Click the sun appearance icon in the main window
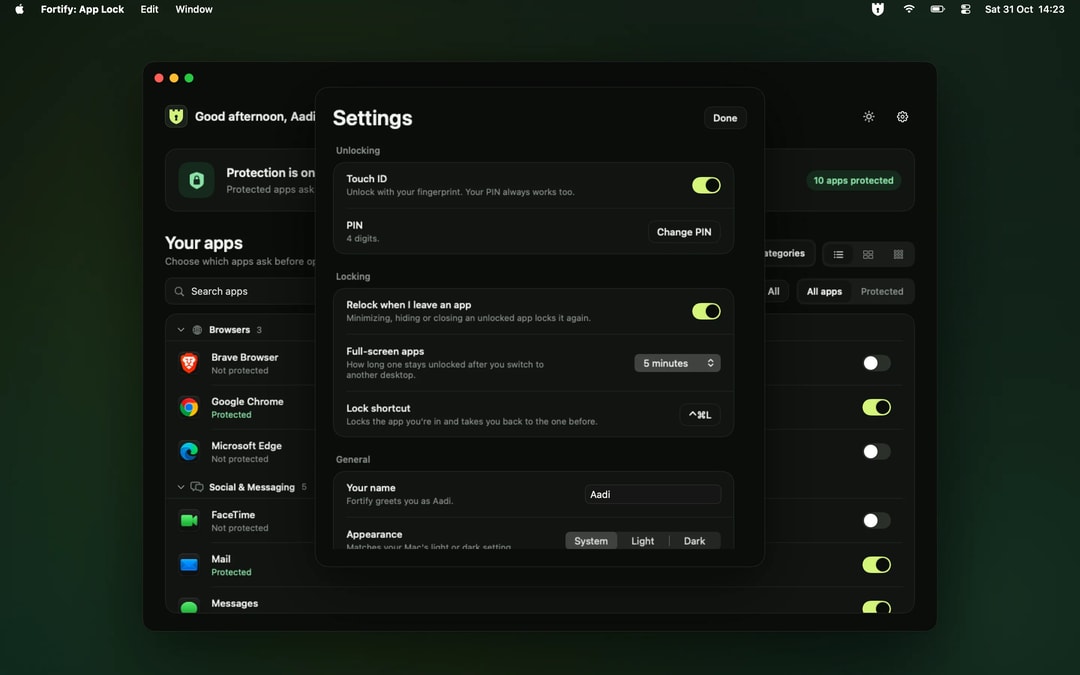This screenshot has height=675, width=1080. [x=869, y=116]
